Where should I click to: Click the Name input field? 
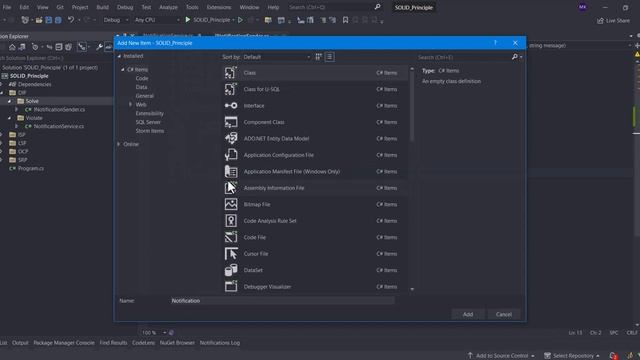pos(282,301)
